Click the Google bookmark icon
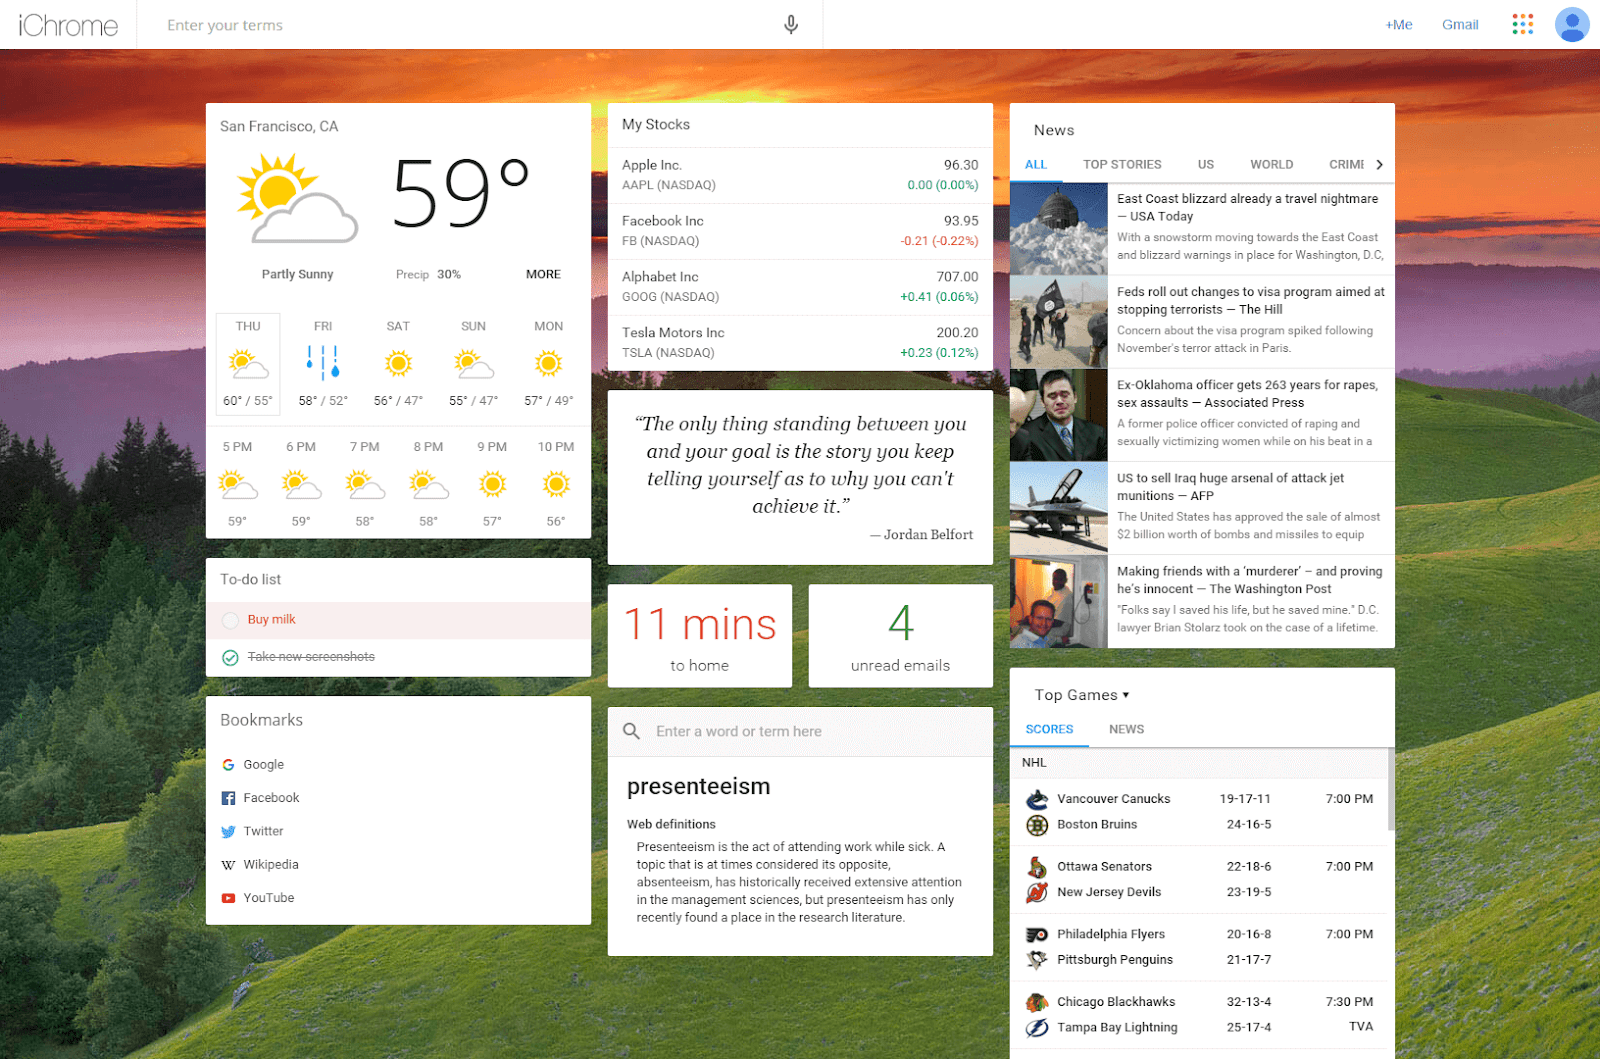 228,765
